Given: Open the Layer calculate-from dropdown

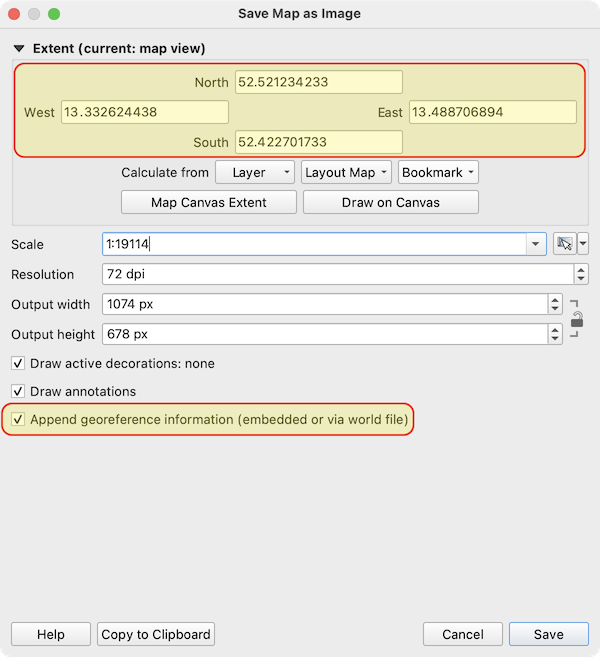Looking at the screenshot, I should [255, 172].
